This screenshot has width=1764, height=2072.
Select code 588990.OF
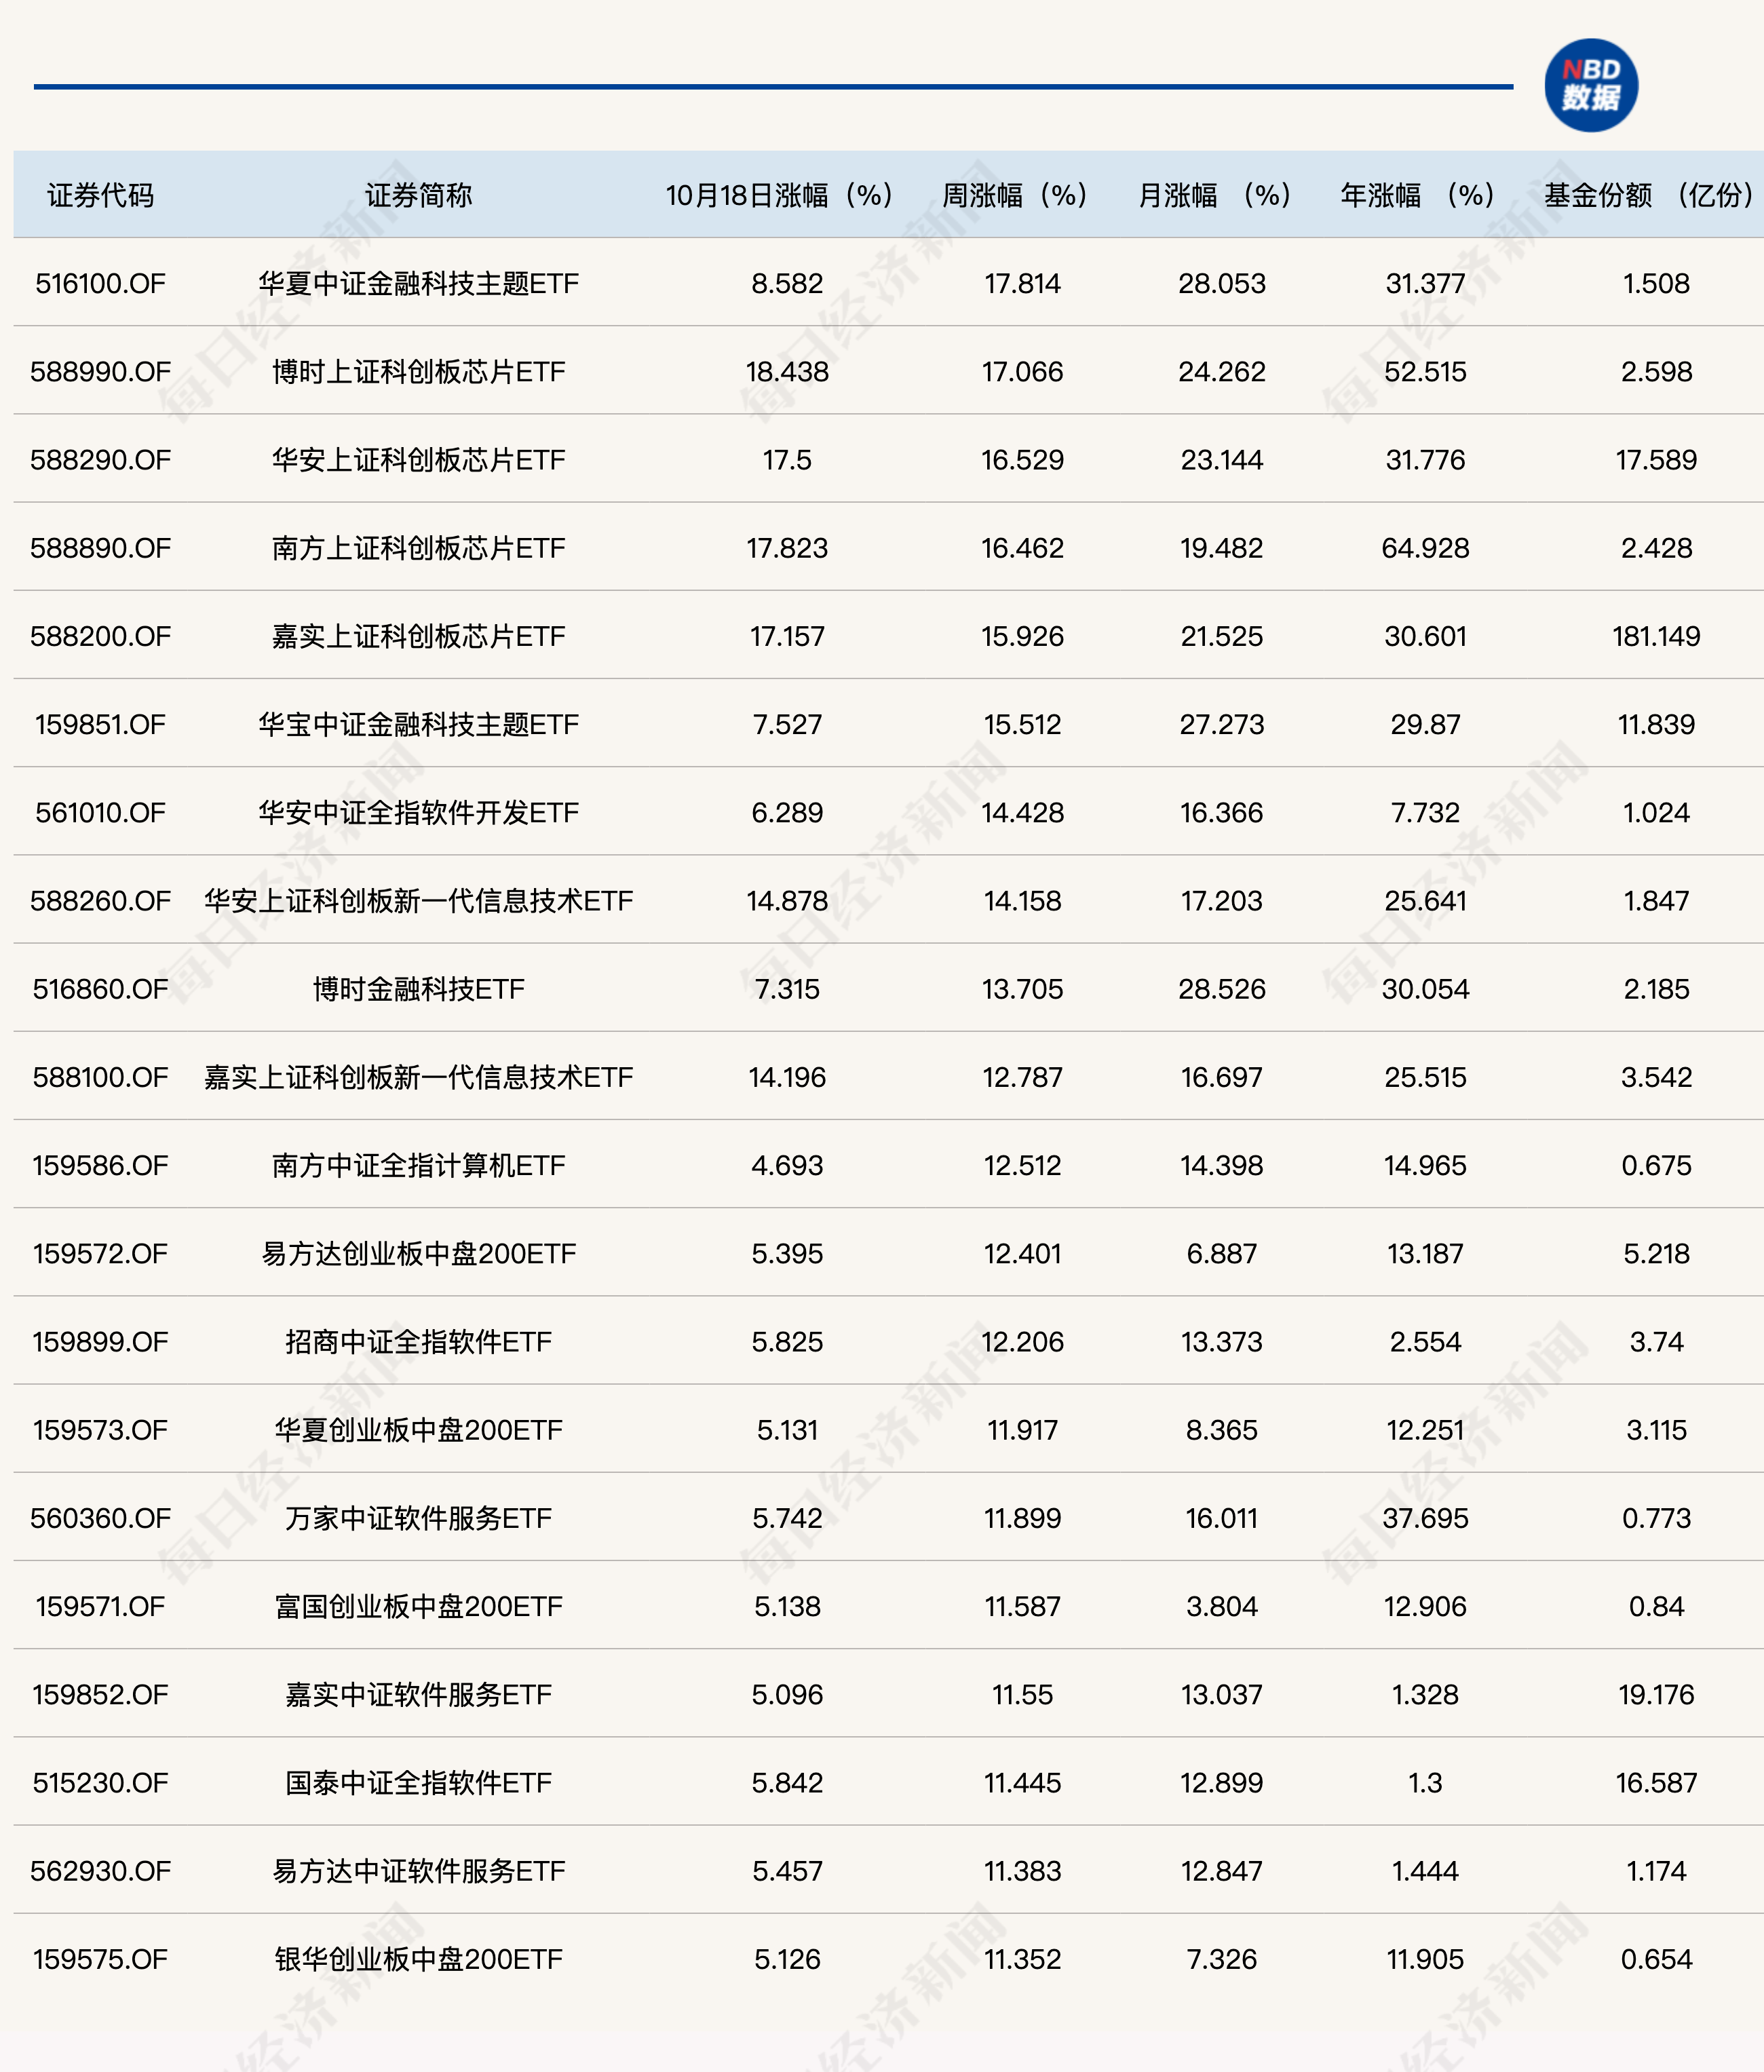pyautogui.click(x=100, y=372)
